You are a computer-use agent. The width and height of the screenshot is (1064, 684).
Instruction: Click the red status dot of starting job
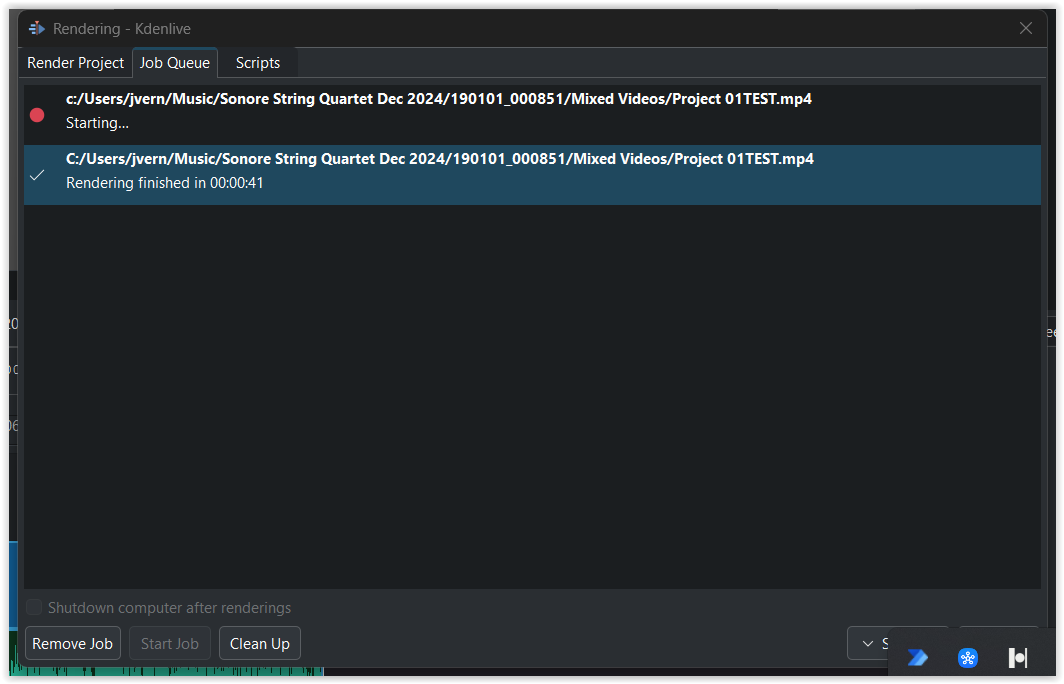coord(37,115)
